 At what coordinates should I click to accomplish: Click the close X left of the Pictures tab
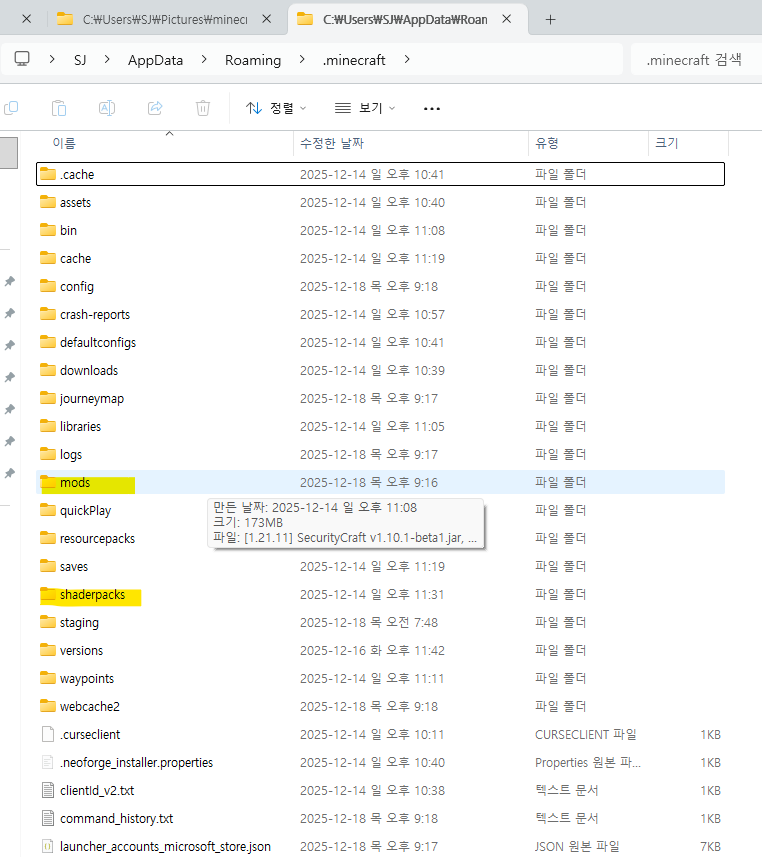pyautogui.click(x=26, y=19)
